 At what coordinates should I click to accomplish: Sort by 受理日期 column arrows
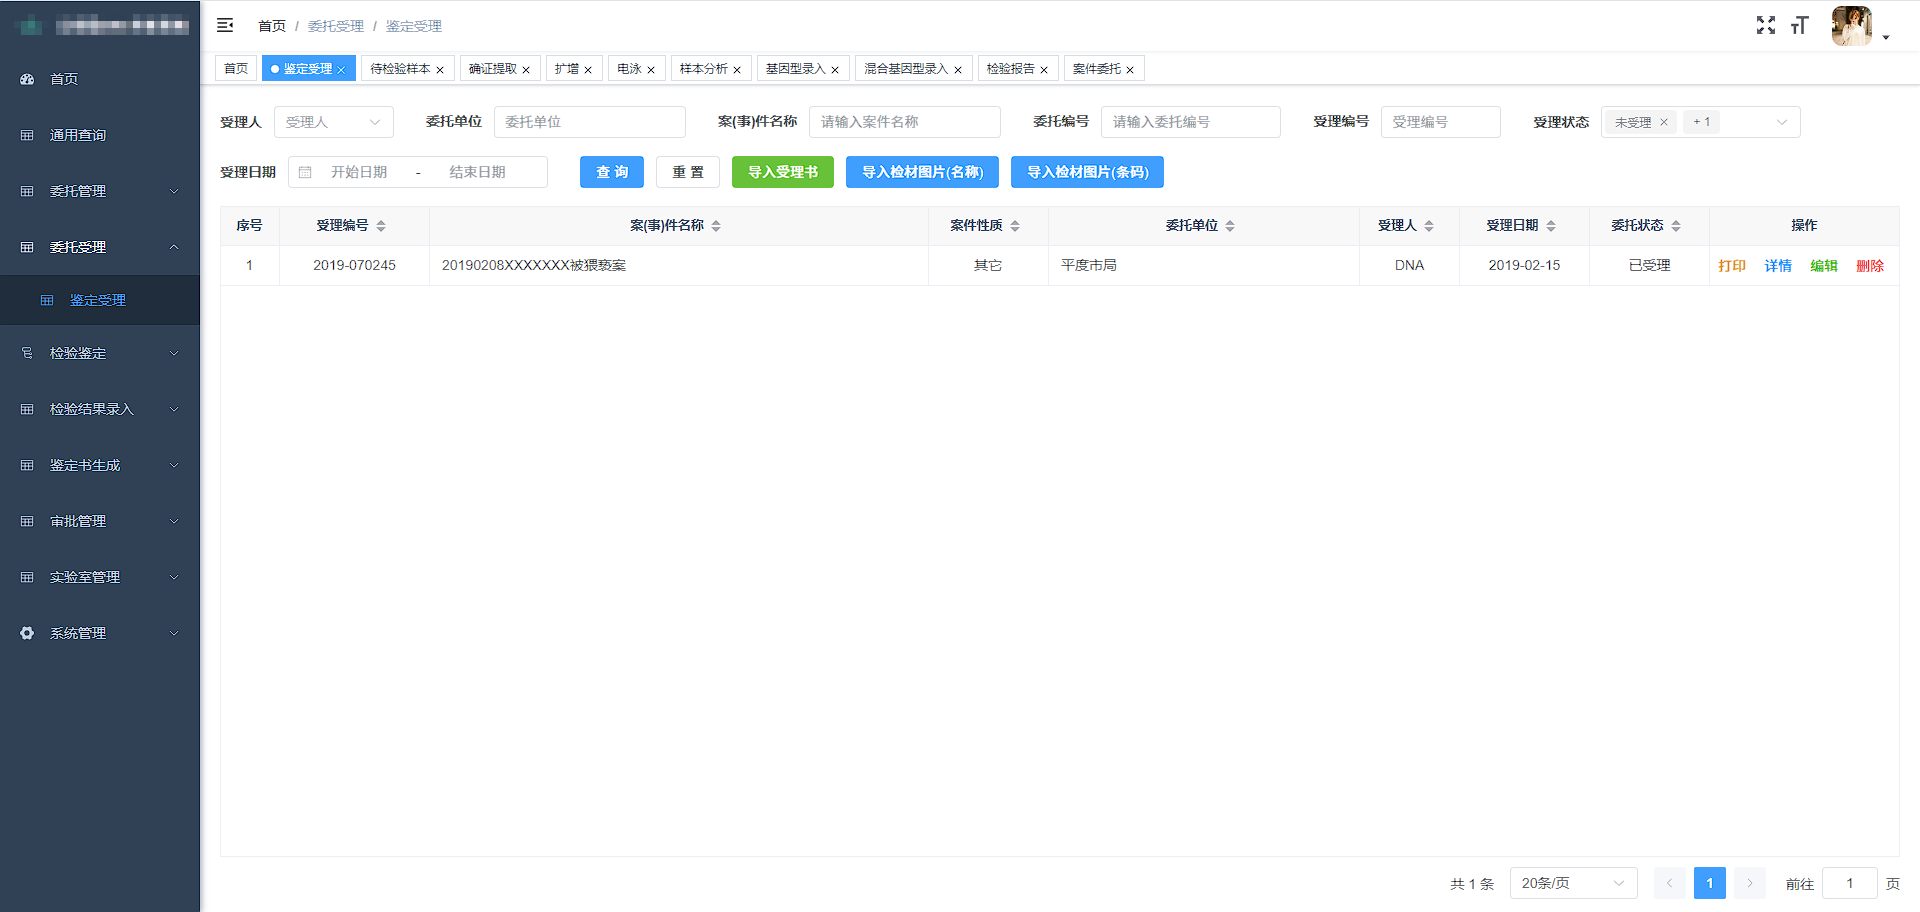pos(1551,226)
